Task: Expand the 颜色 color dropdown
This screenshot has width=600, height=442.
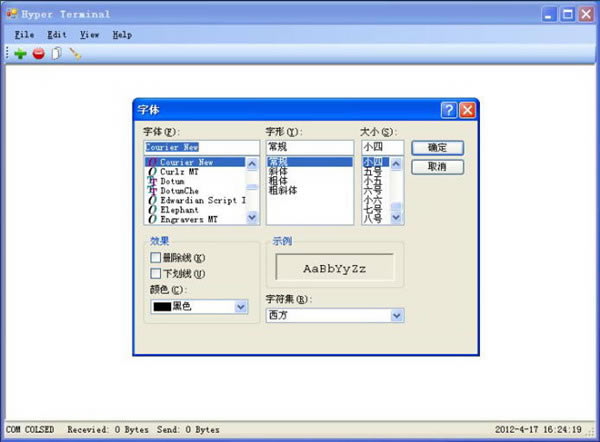Action: 240,307
